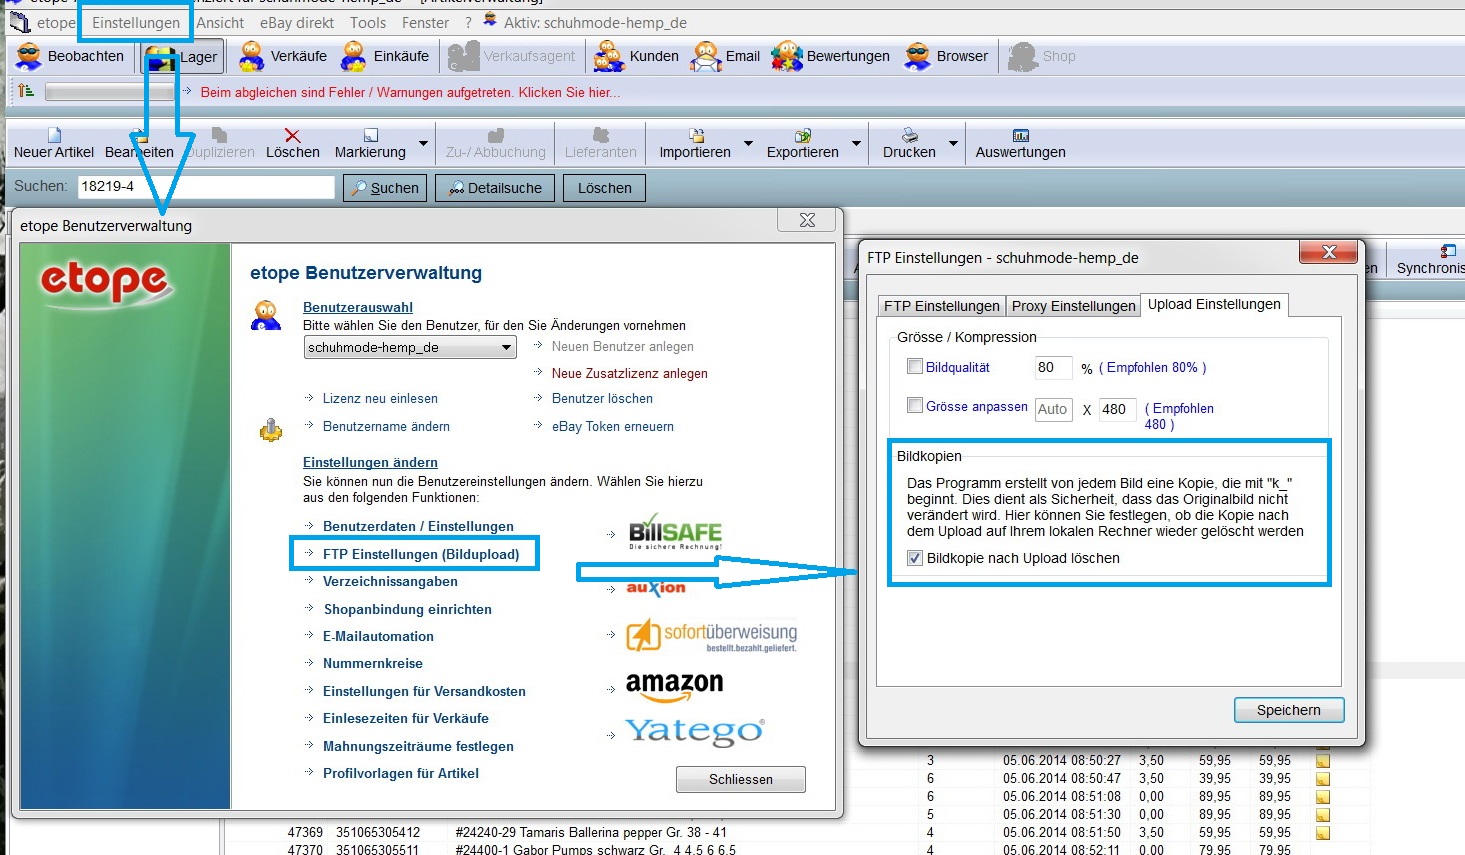This screenshot has width=1465, height=855.
Task: Expand the Exportieren dropdown arrow
Action: (856, 144)
